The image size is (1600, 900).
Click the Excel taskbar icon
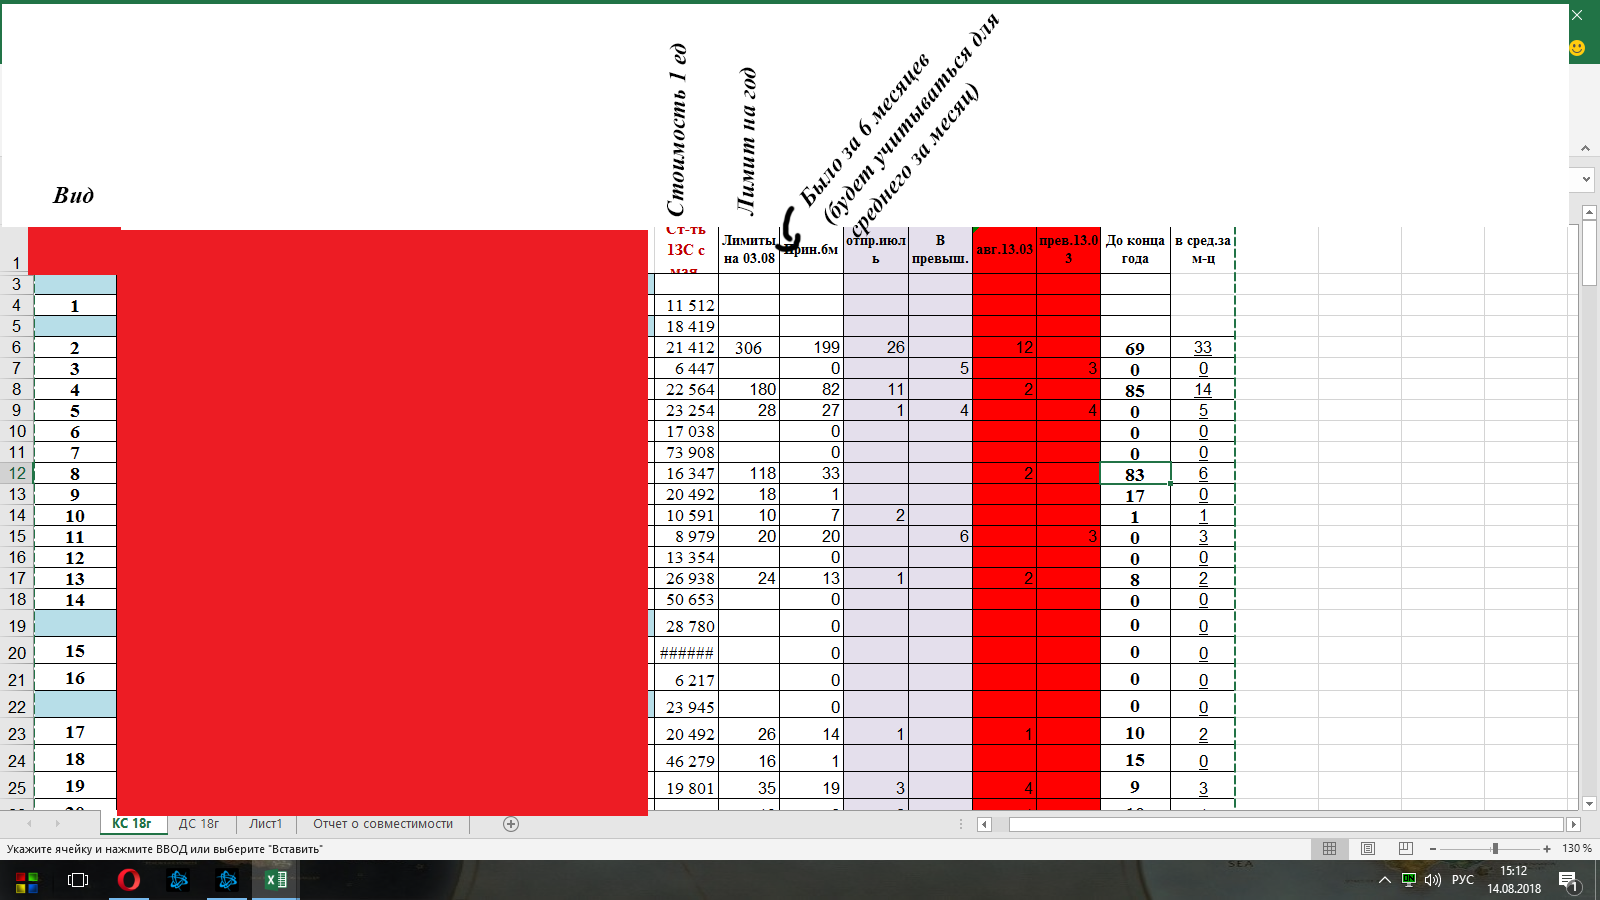point(276,880)
